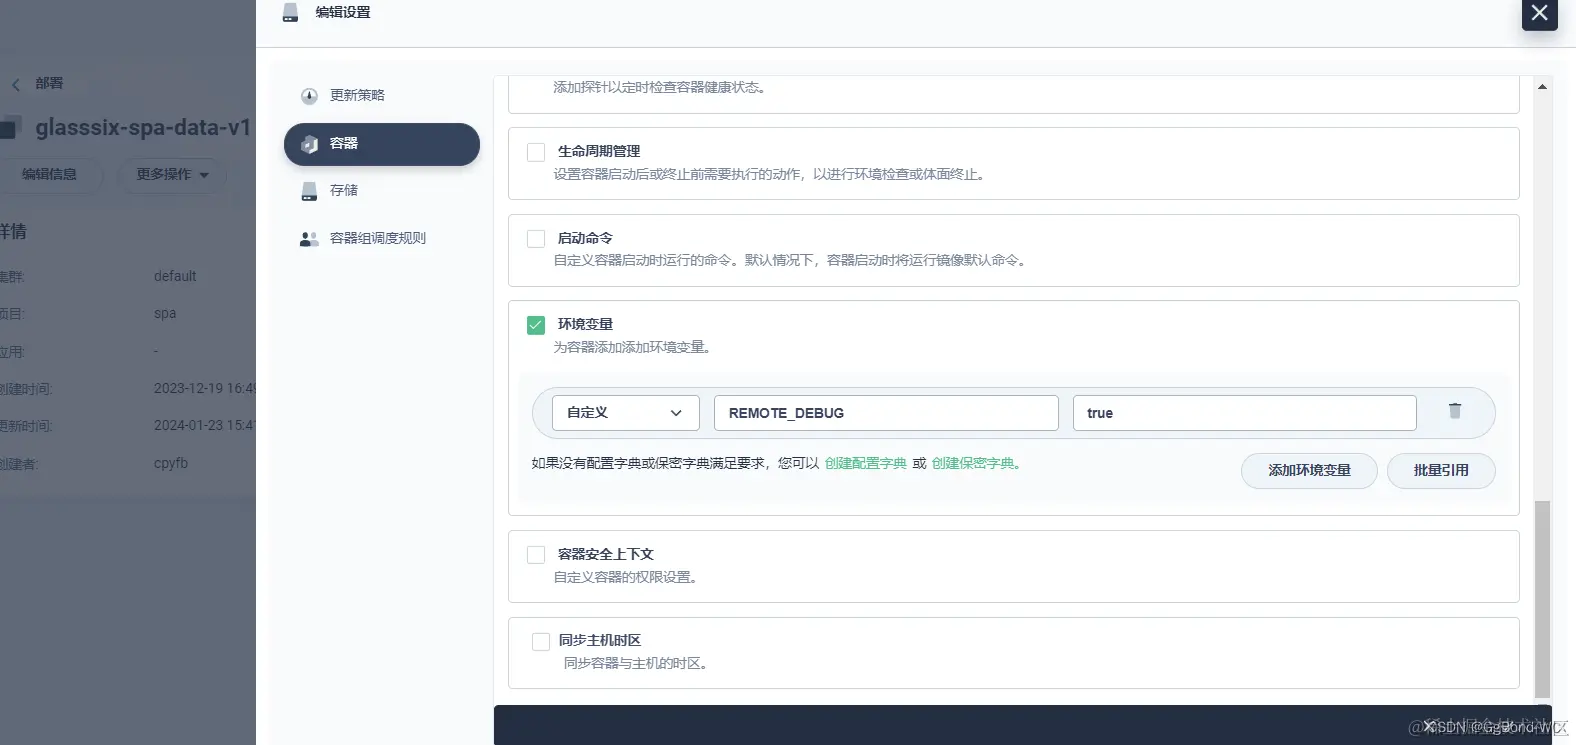
Task: Click the 2024-01-23 update time value
Action: (205, 425)
